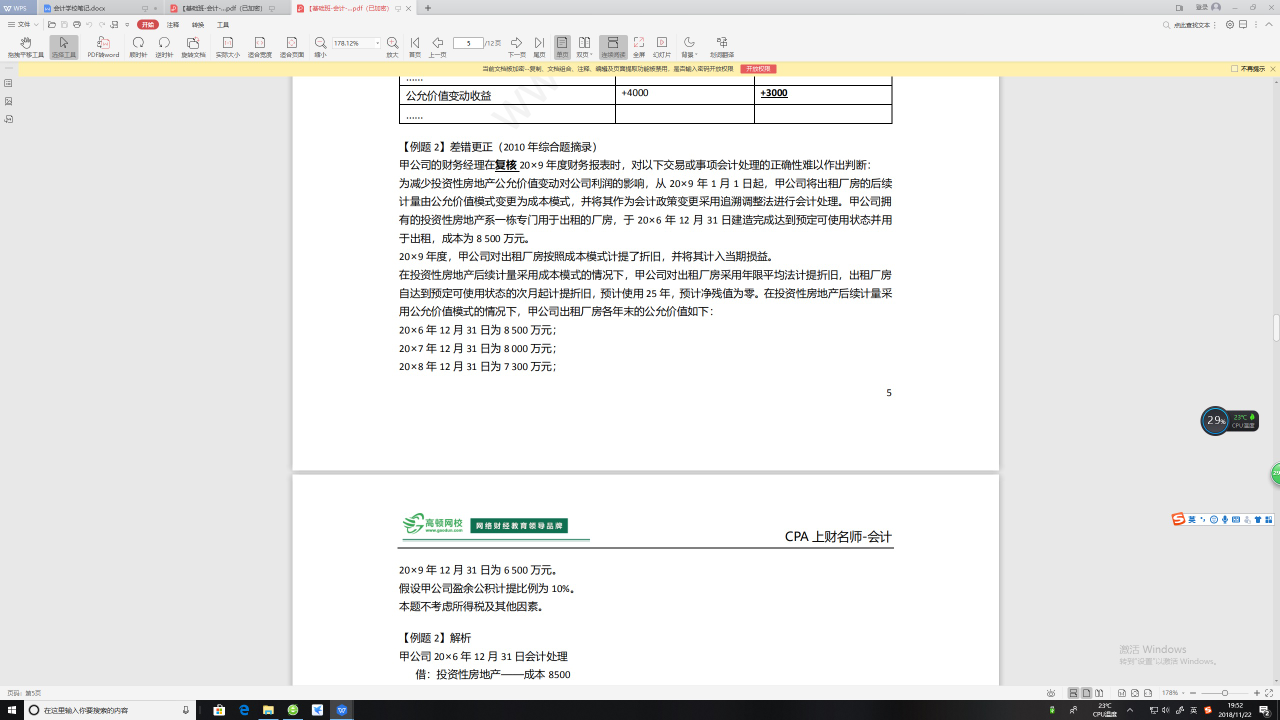
Task: Click the 划词翻译 translation icon
Action: click(x=722, y=44)
